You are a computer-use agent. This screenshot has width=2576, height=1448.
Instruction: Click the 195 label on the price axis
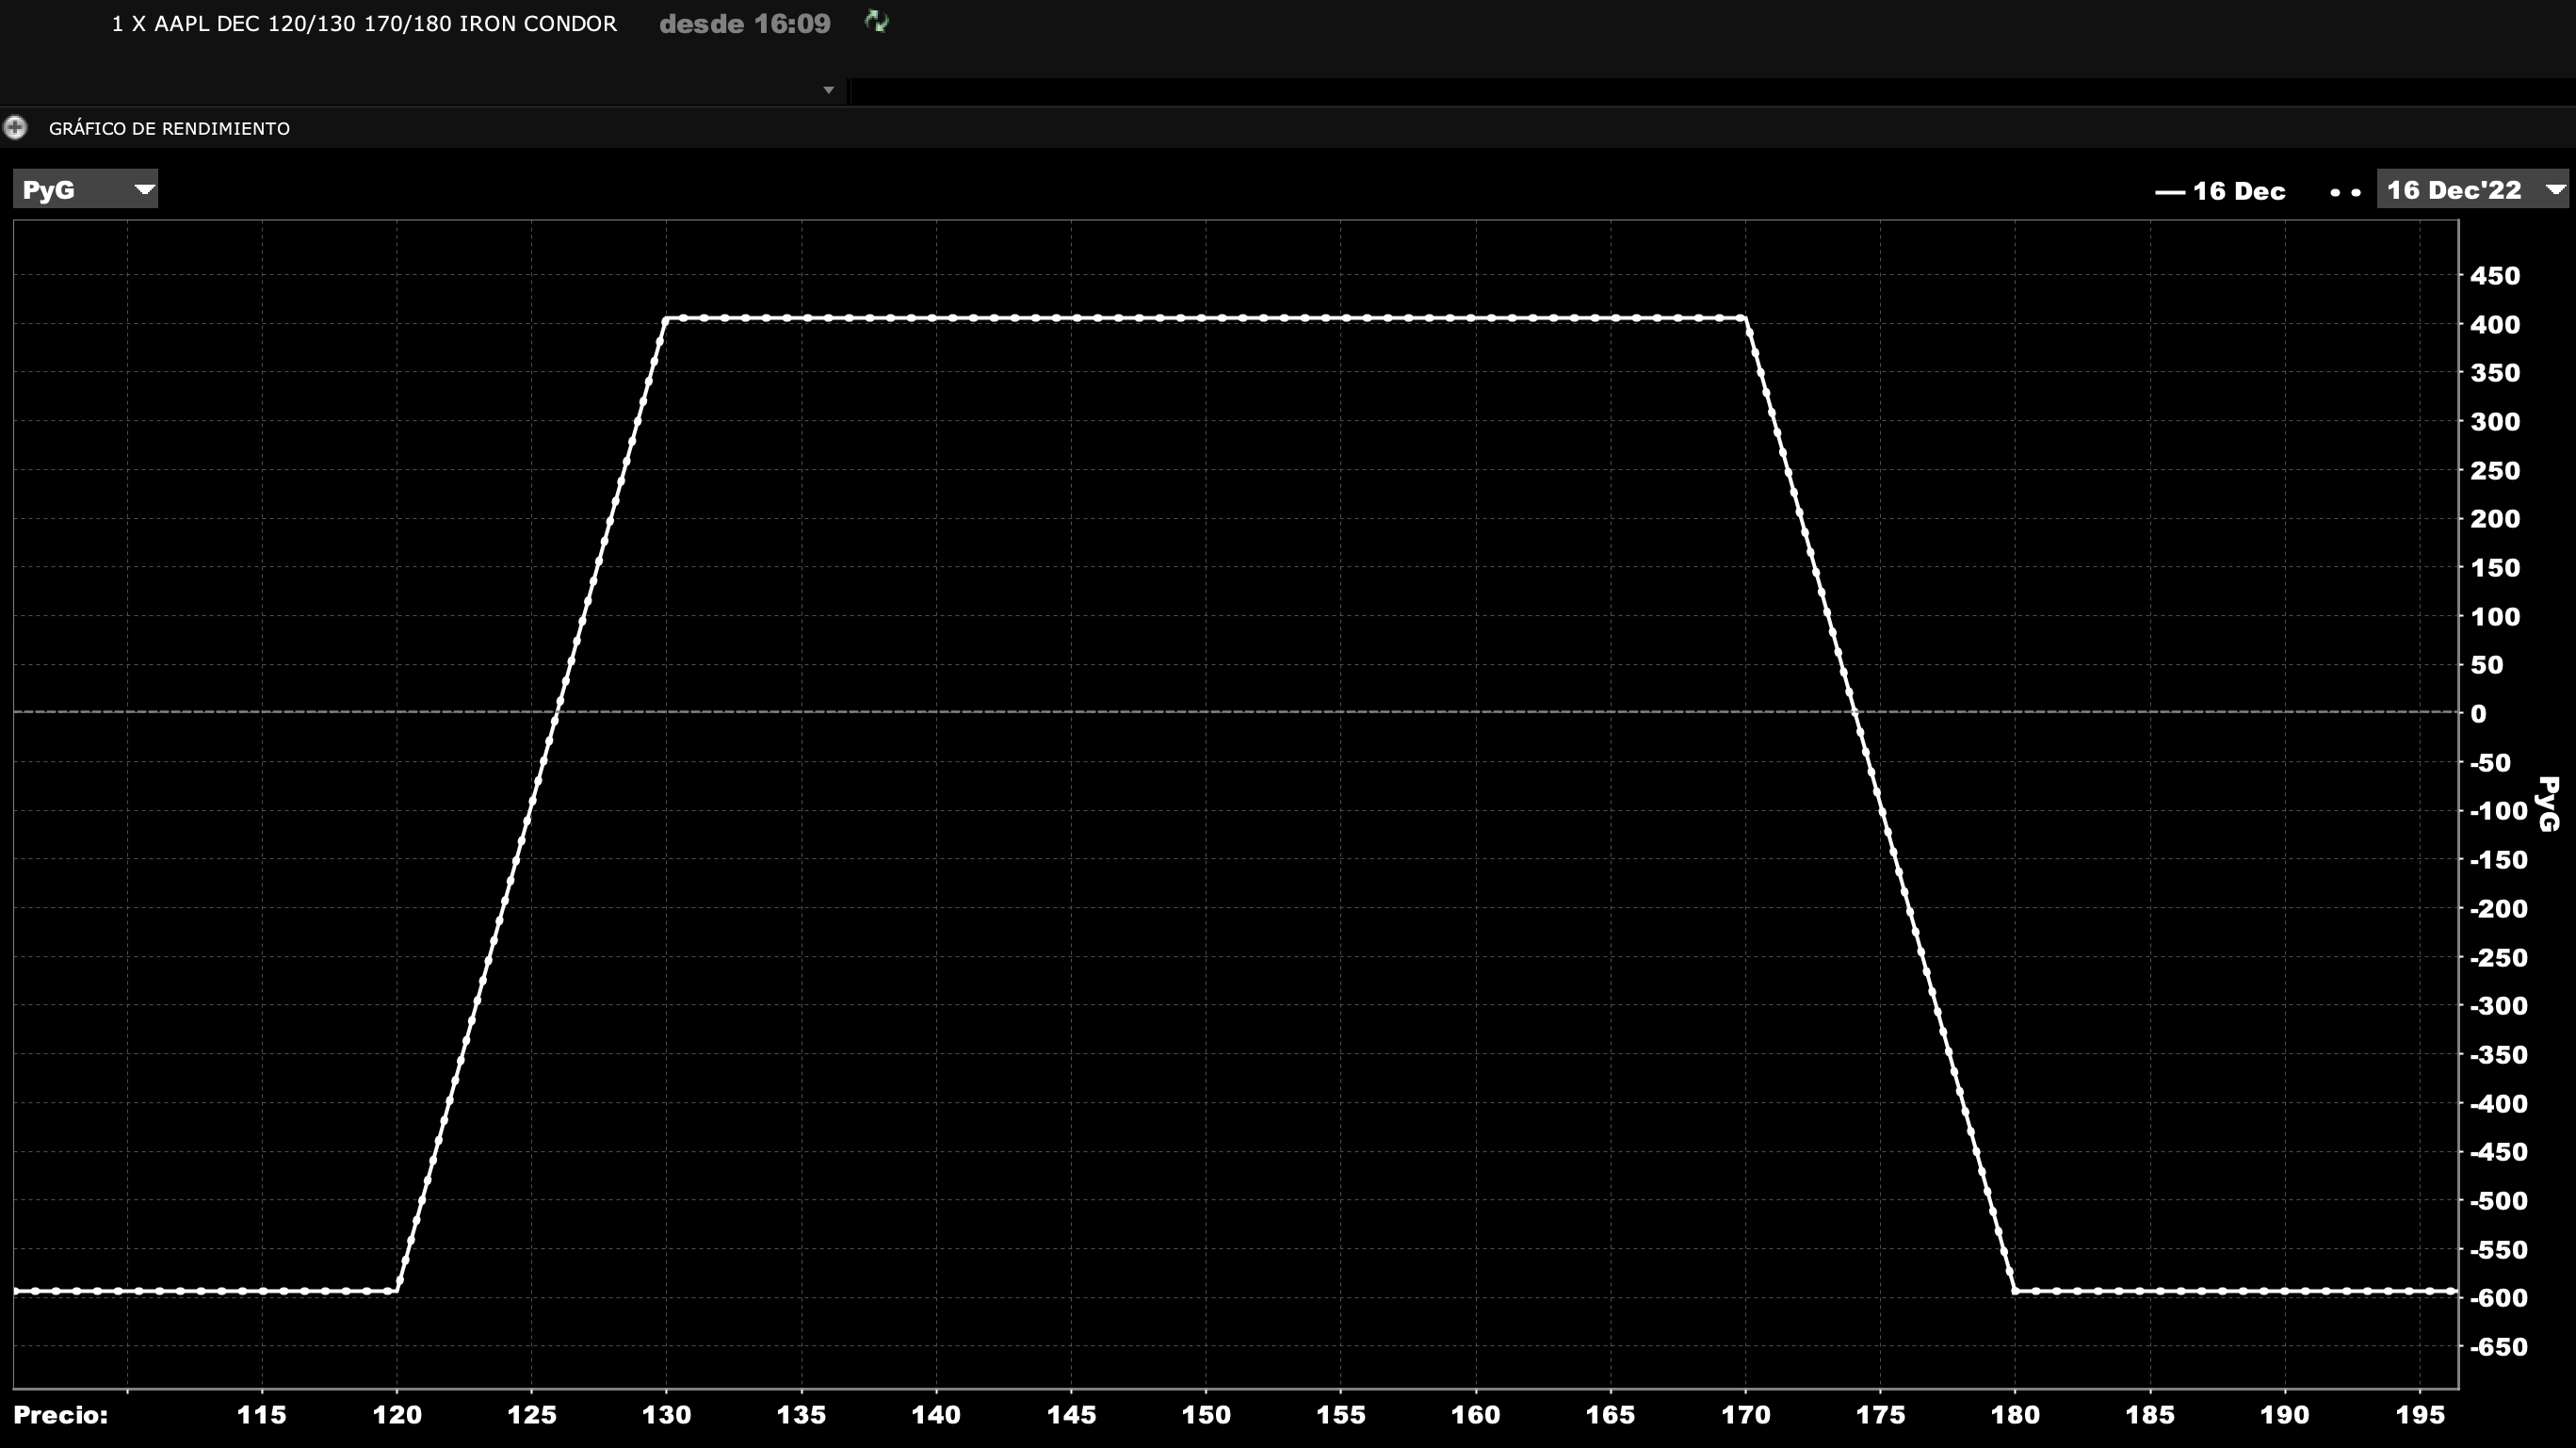pyautogui.click(x=2420, y=1415)
